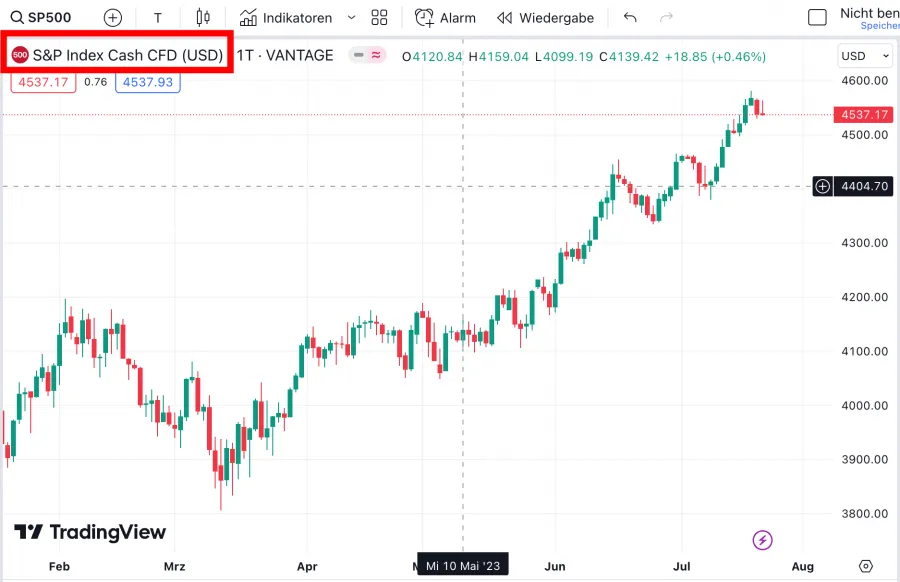Image resolution: width=900 pixels, height=582 pixels.
Task: Add a comparison symbol via plus icon
Action: pyautogui.click(x=112, y=17)
